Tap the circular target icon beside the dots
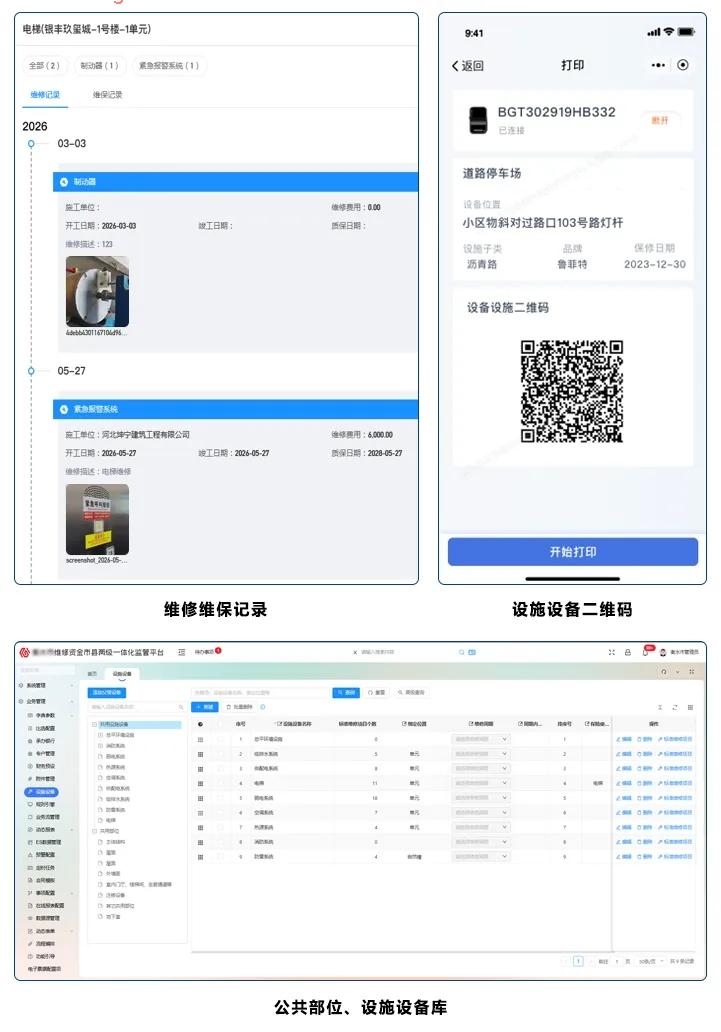 click(683, 65)
